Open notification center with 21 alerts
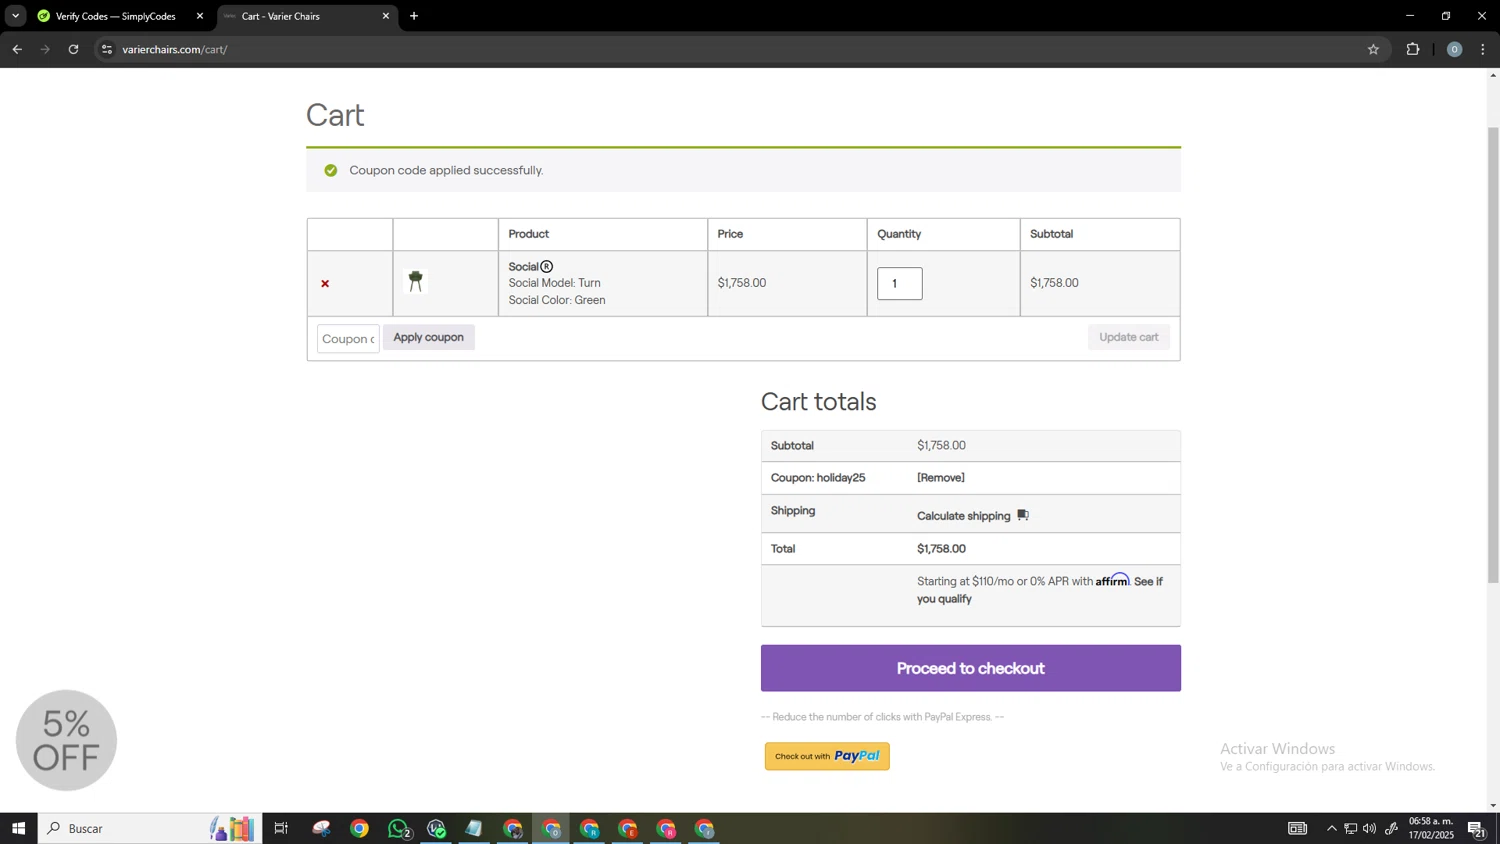The width and height of the screenshot is (1500, 844). coord(1476,828)
